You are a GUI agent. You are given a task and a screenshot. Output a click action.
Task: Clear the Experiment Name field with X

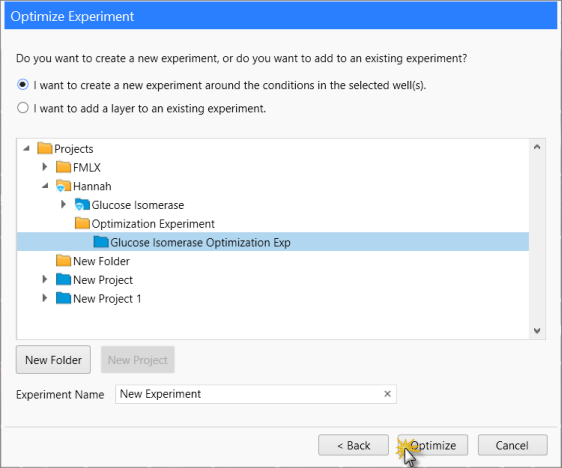pyautogui.click(x=387, y=394)
